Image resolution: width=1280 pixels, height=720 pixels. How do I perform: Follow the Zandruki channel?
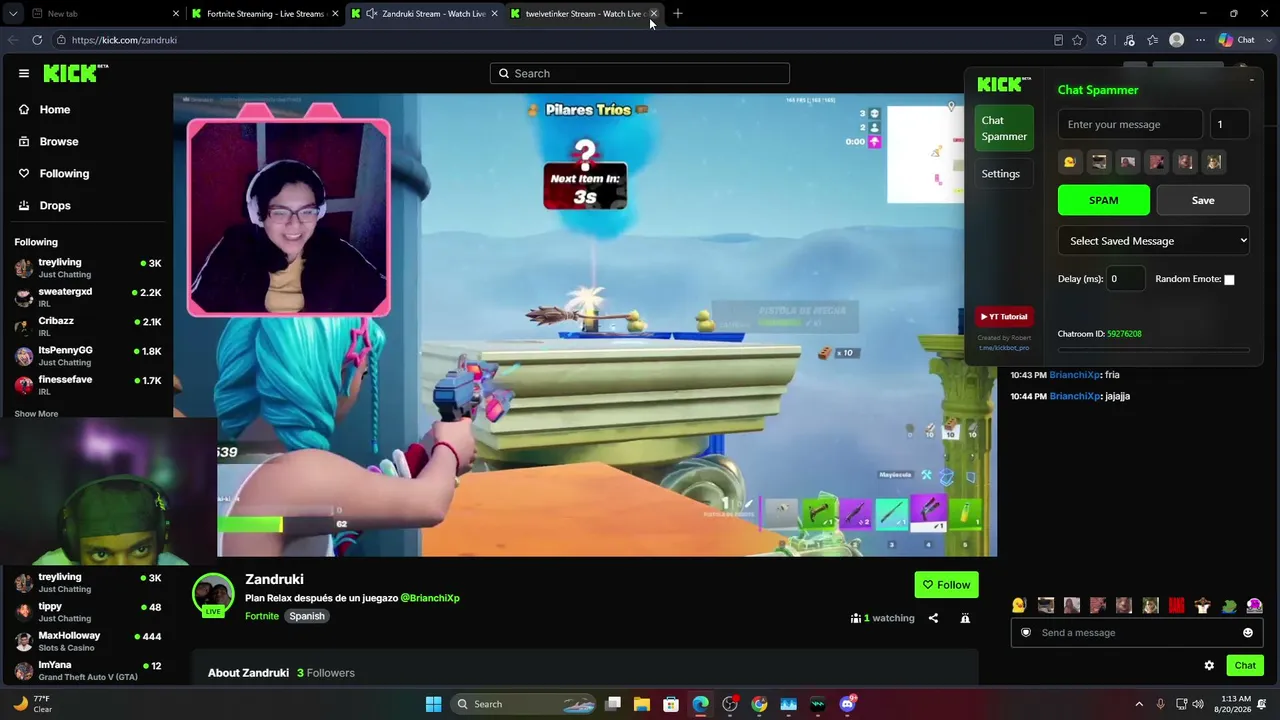(946, 585)
